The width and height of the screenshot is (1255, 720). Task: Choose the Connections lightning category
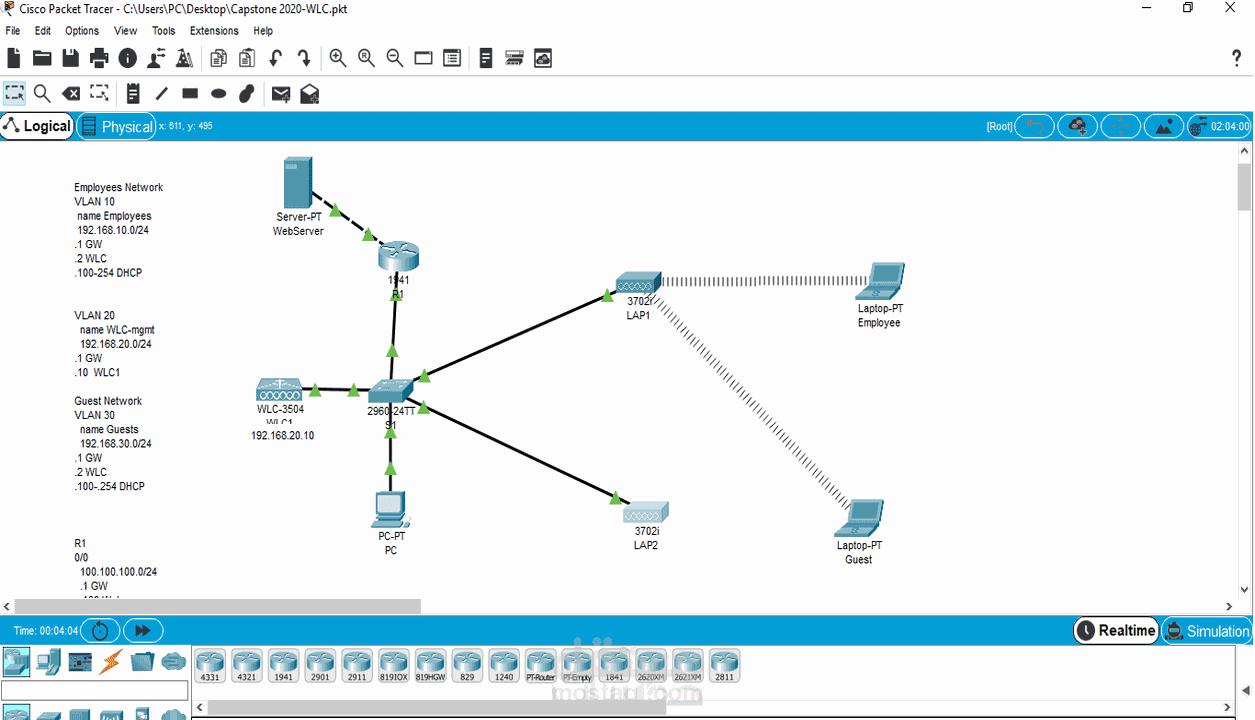(x=111, y=661)
